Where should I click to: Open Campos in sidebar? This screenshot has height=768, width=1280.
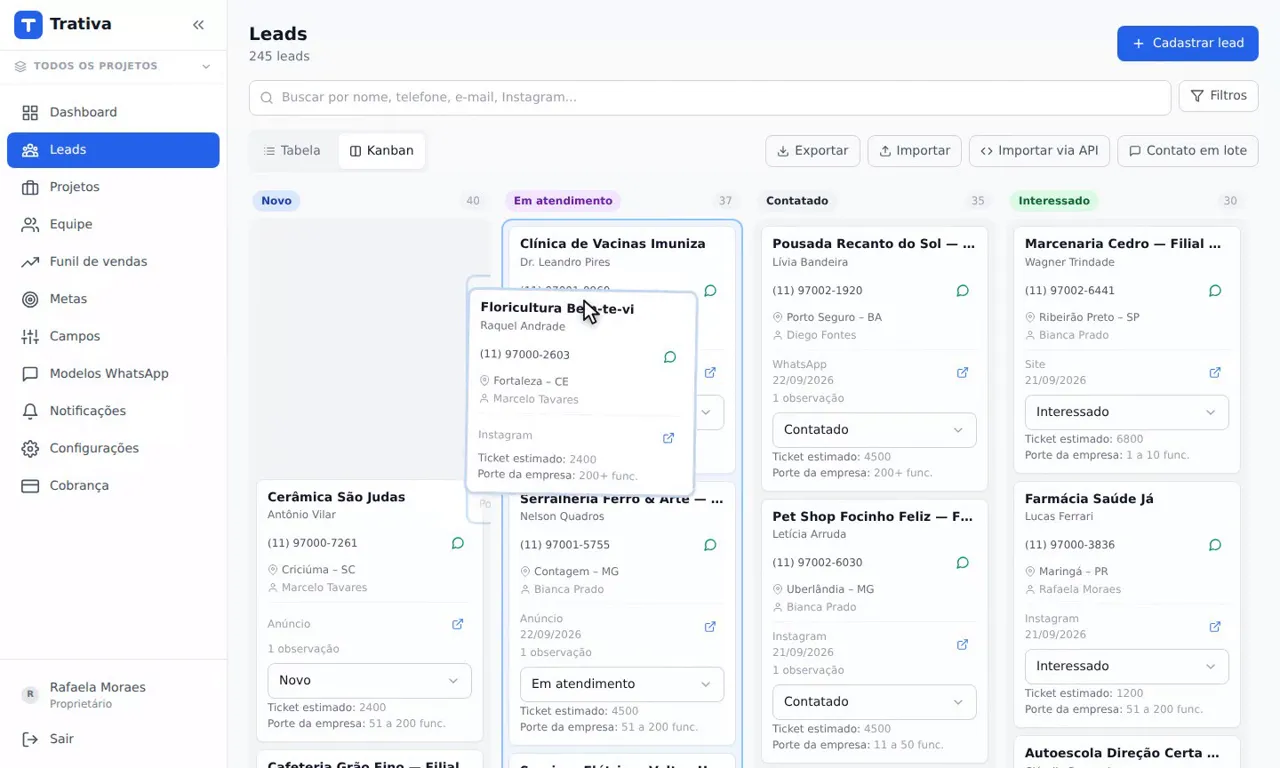point(113,336)
